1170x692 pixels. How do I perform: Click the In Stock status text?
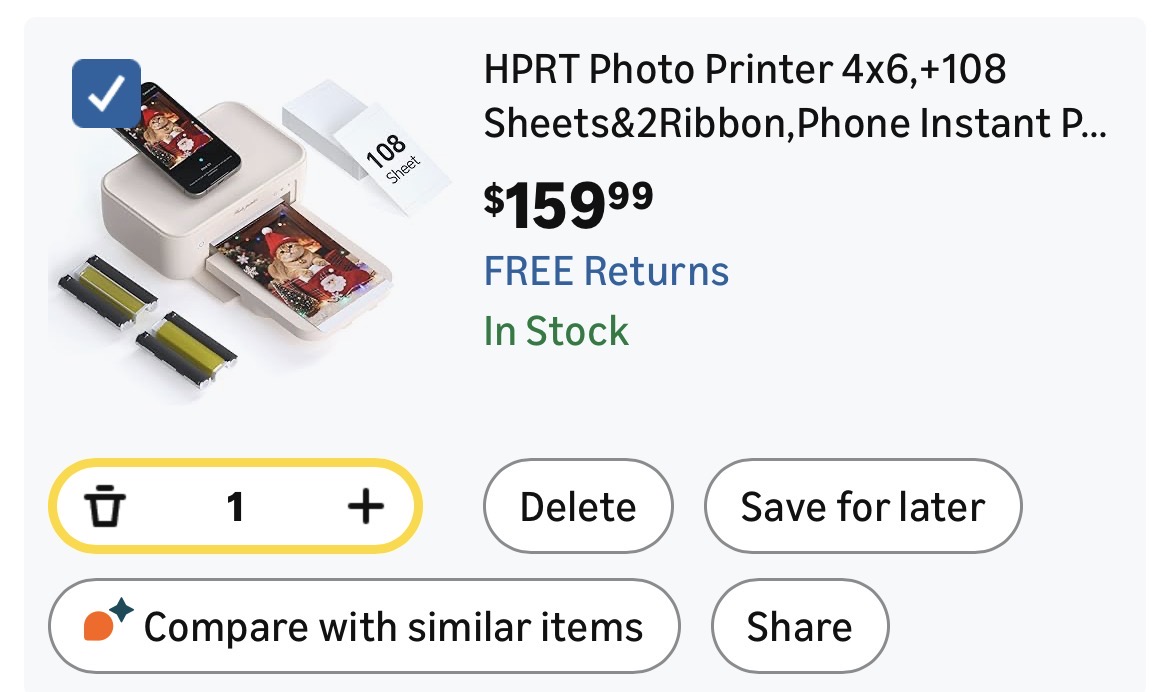coord(556,331)
